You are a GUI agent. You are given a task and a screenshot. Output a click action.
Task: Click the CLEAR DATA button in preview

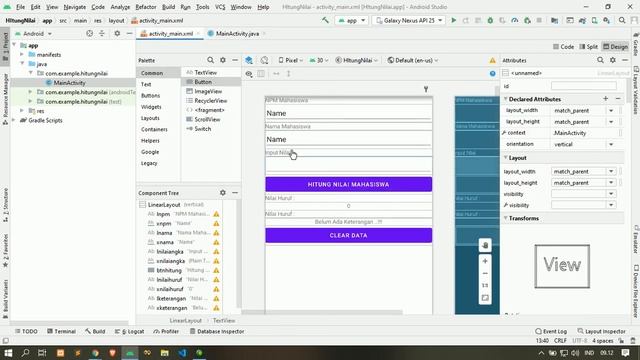349,236
